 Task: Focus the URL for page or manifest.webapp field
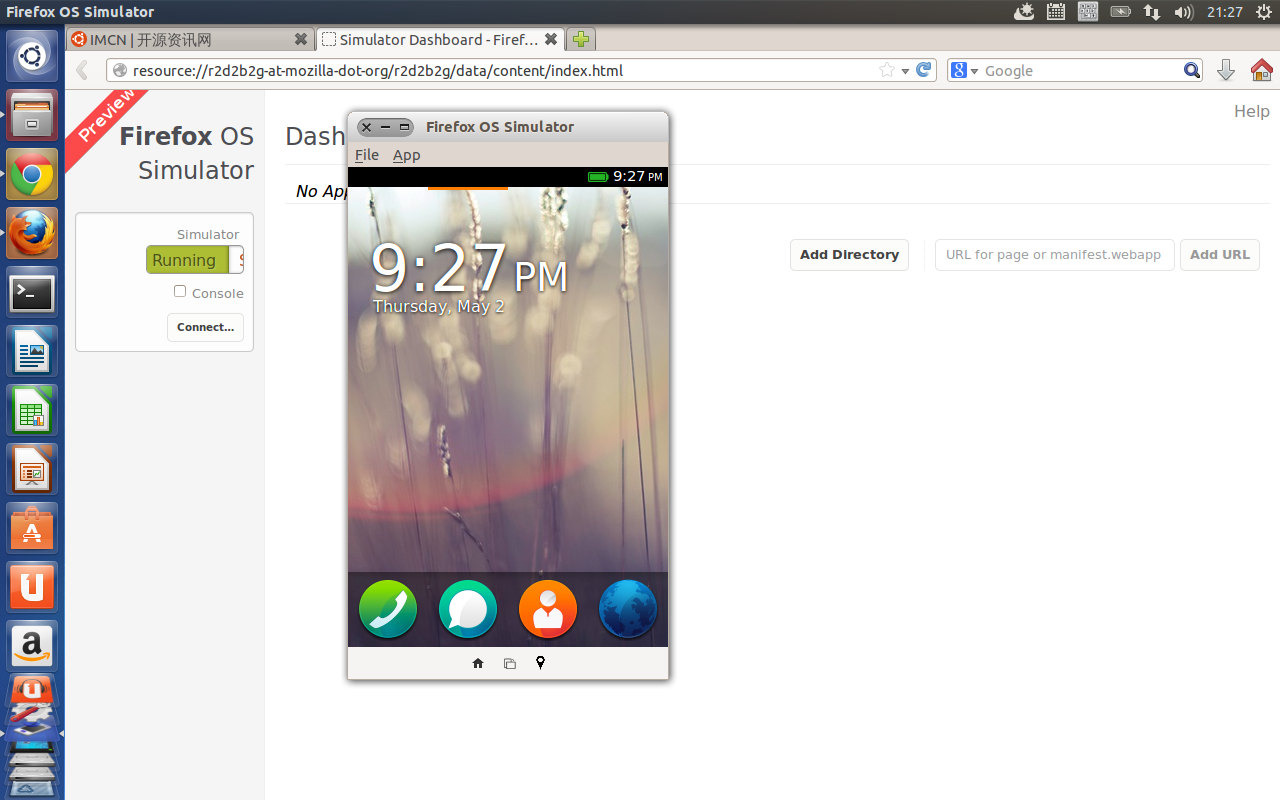pos(1054,255)
